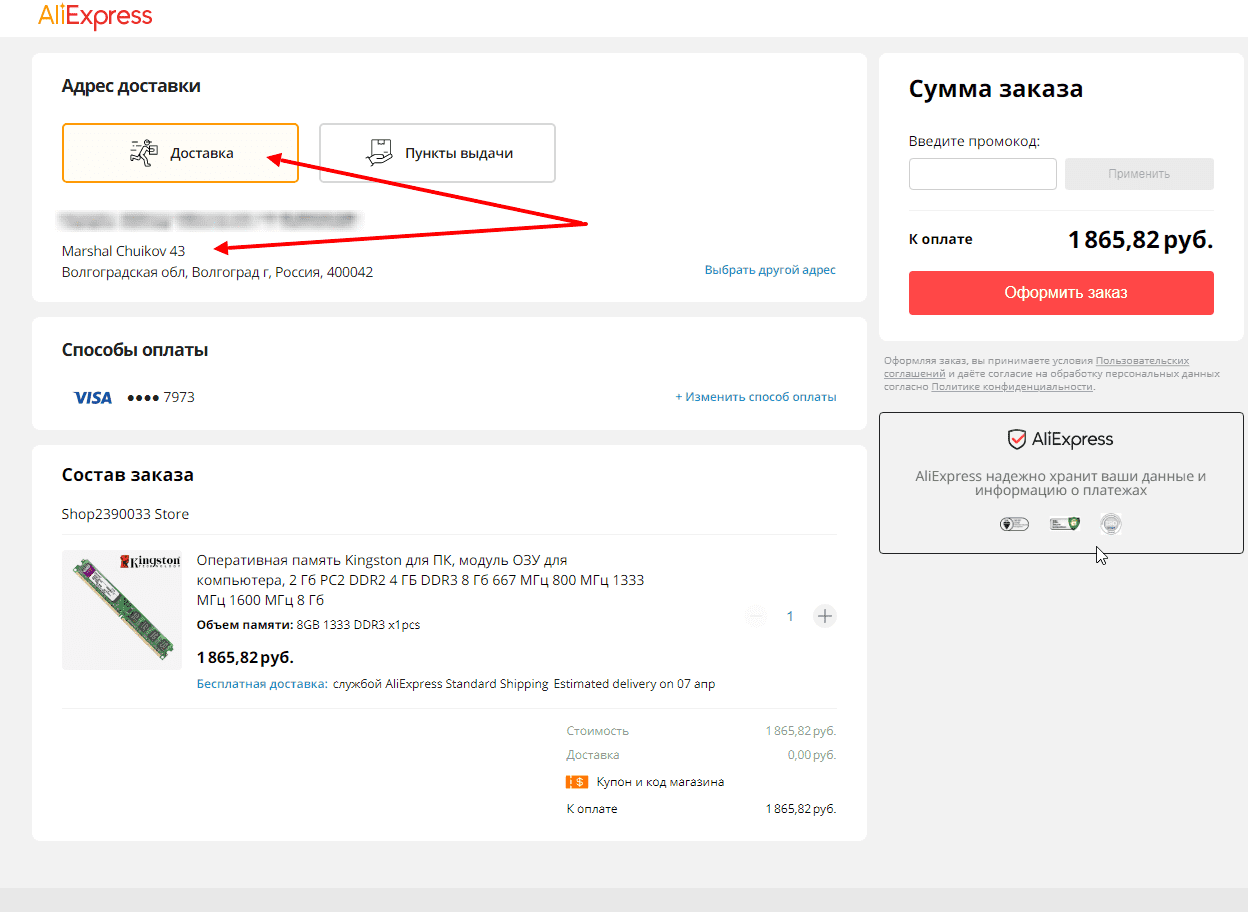Click Изменить способ оплаты link

755,397
